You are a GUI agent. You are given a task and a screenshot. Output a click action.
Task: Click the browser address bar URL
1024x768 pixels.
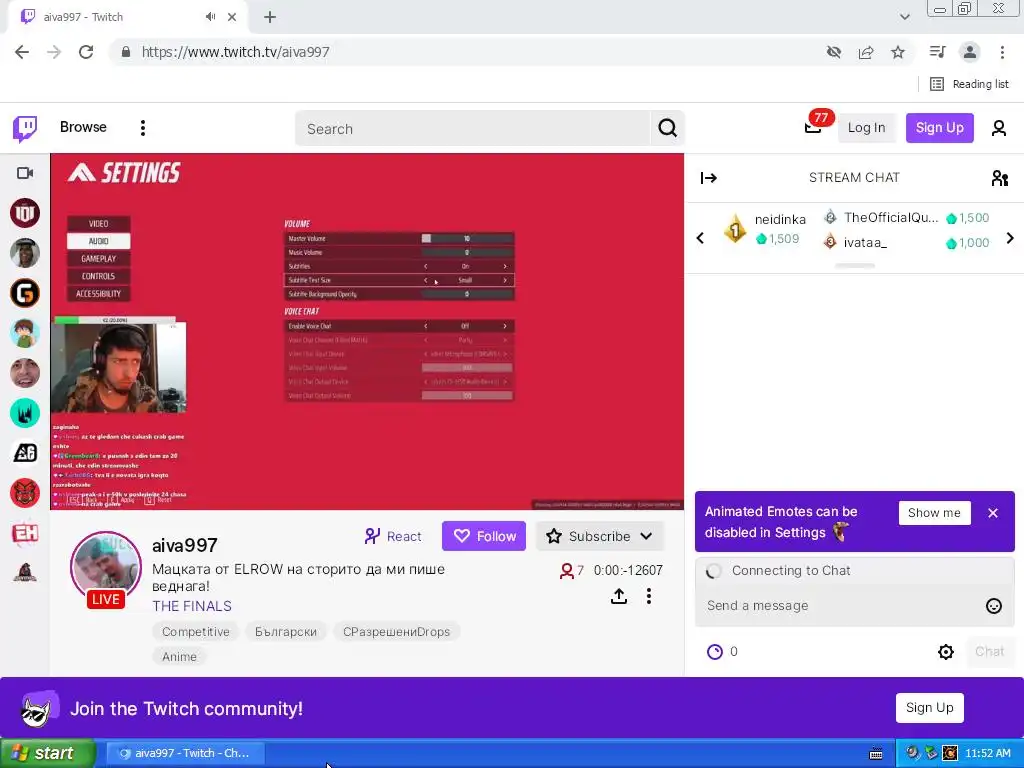pos(236,52)
